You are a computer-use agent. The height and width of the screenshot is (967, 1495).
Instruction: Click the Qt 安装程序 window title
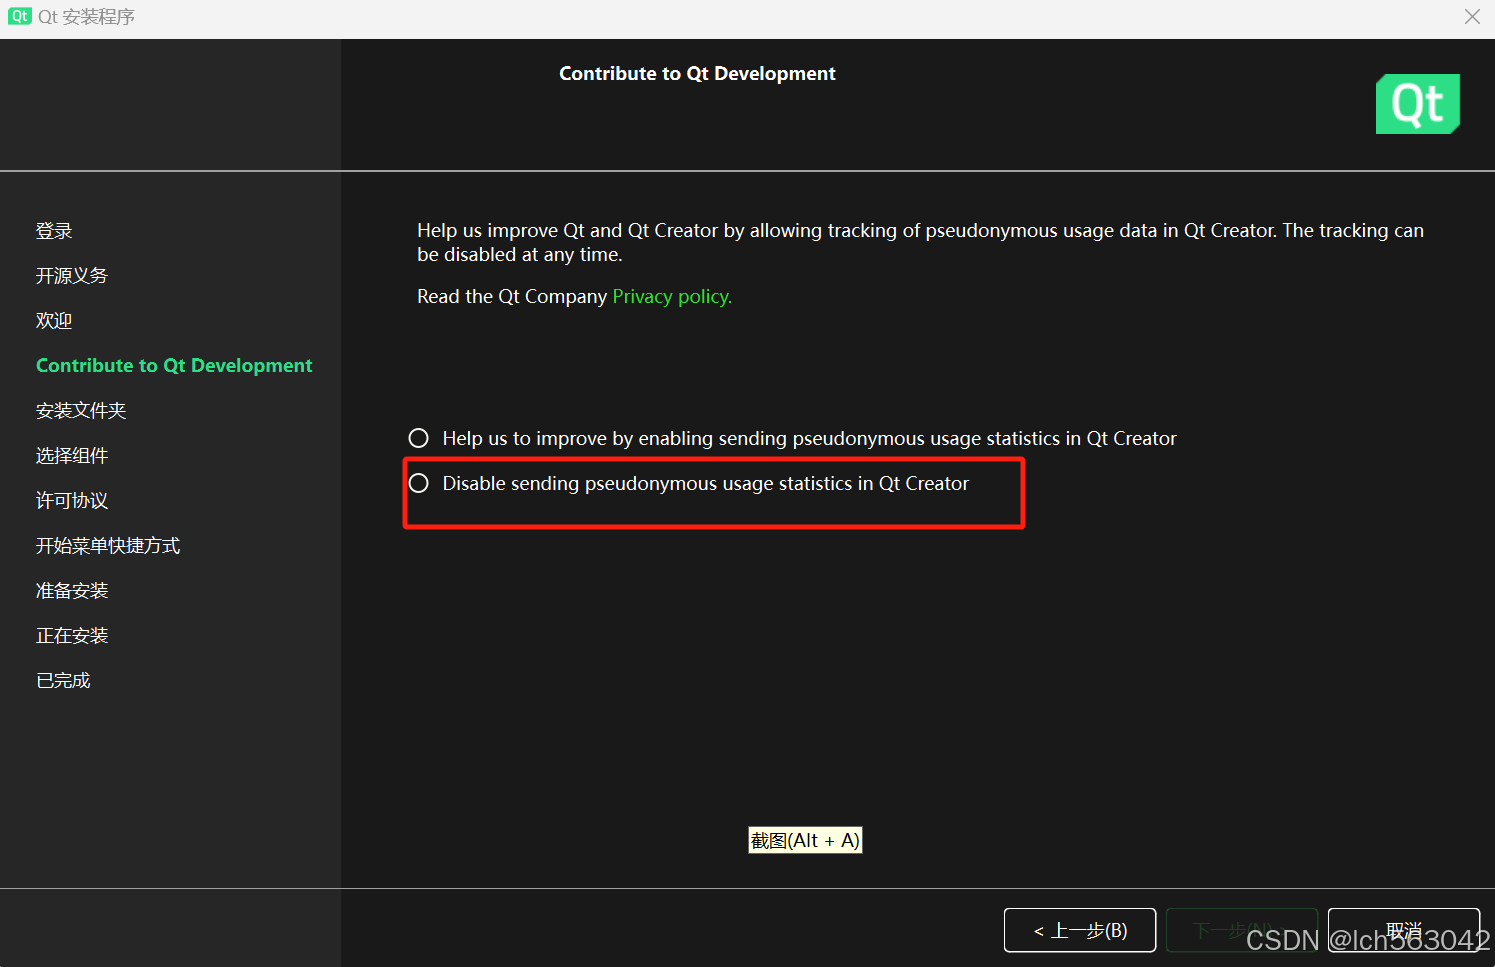click(86, 17)
